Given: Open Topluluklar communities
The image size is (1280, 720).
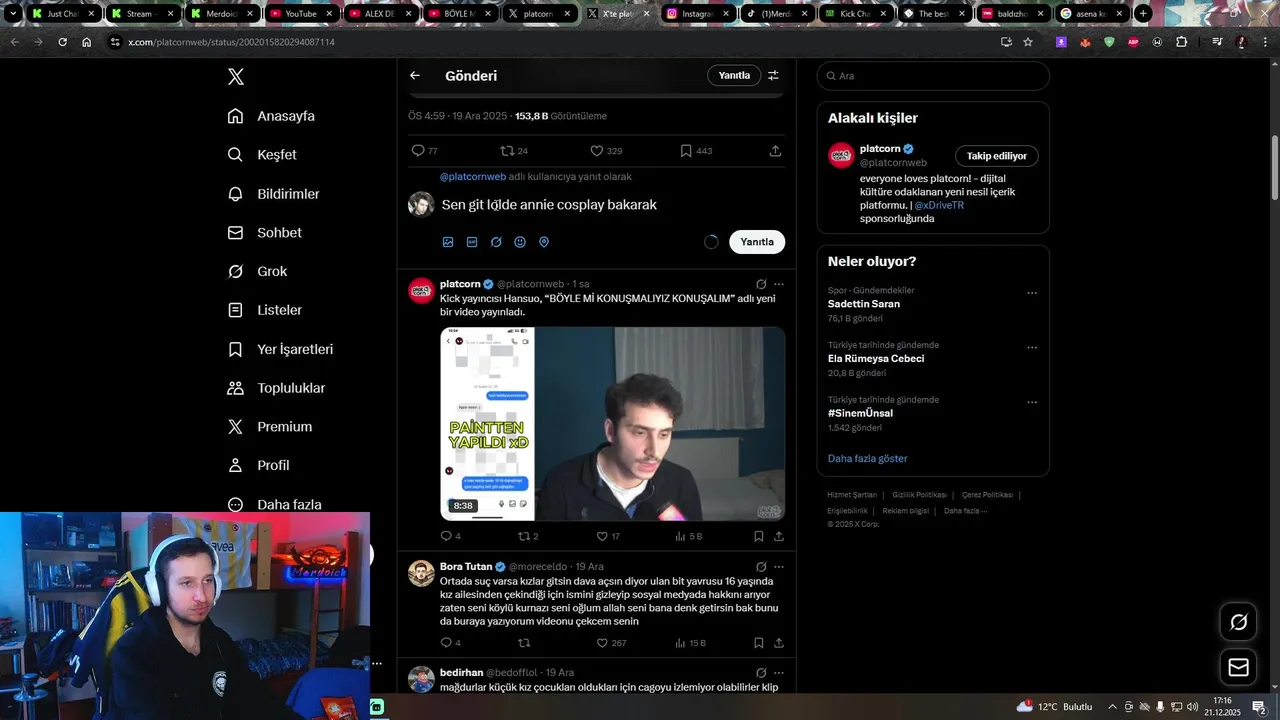Looking at the screenshot, I should [276, 388].
